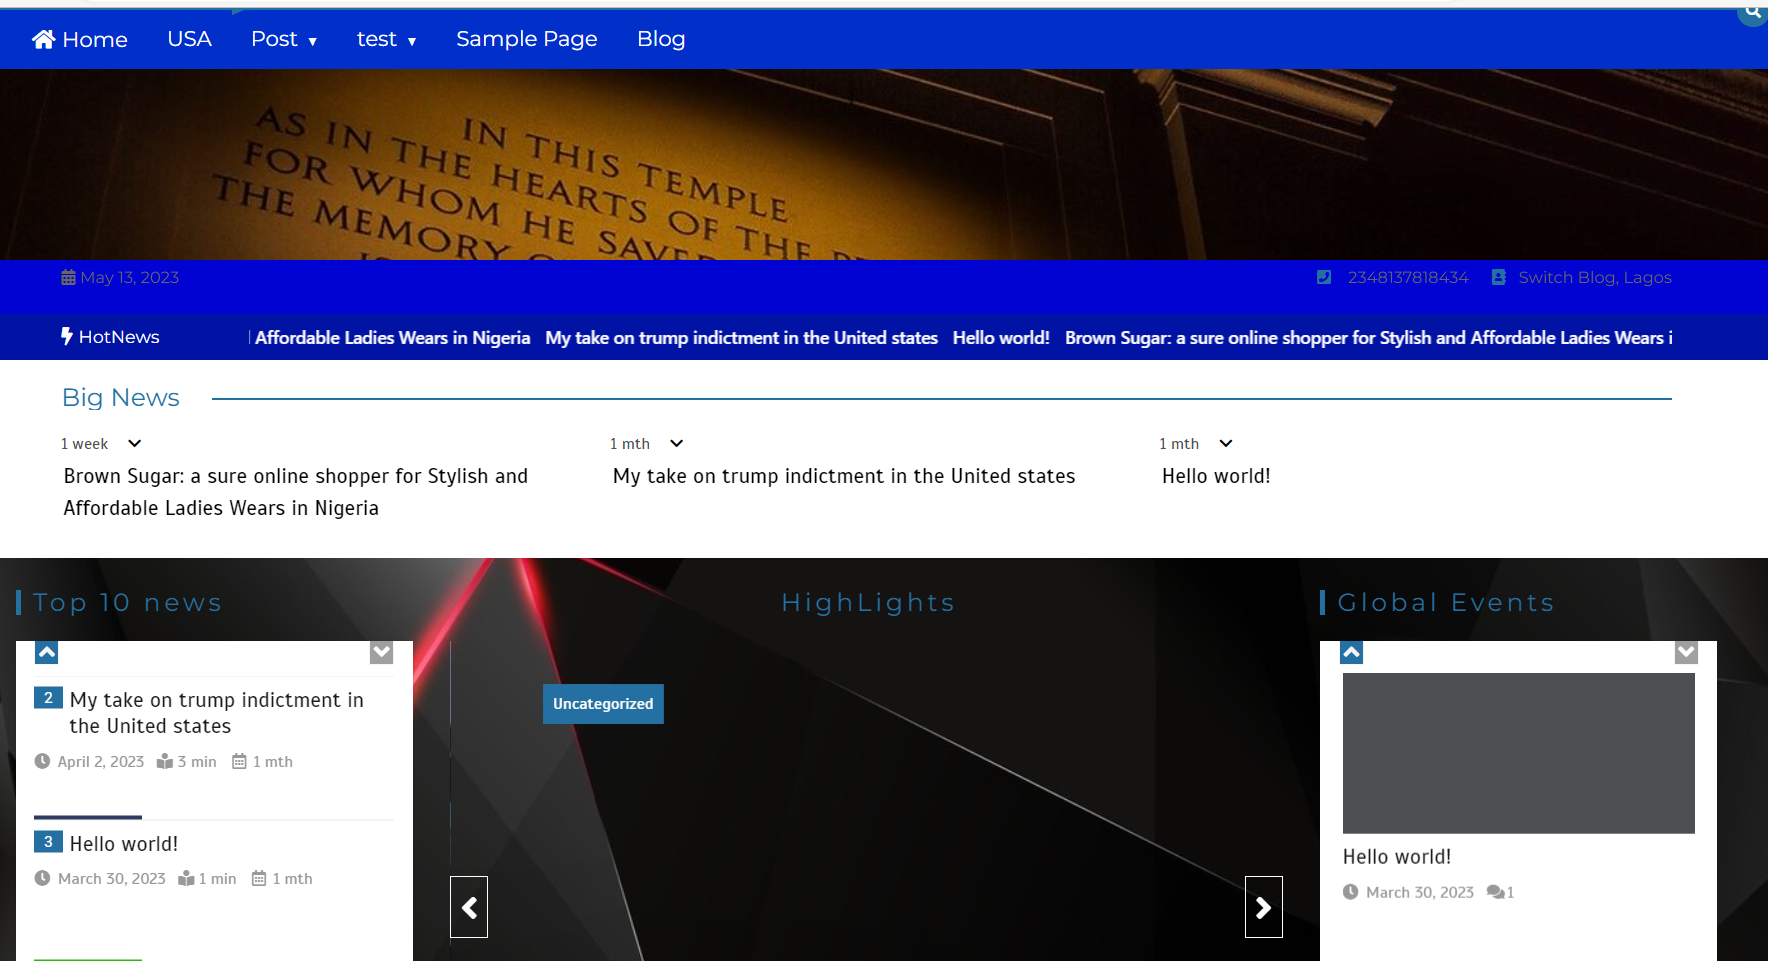Select the Sample Page menu item
Screen dimensions: 1768x961
point(526,38)
